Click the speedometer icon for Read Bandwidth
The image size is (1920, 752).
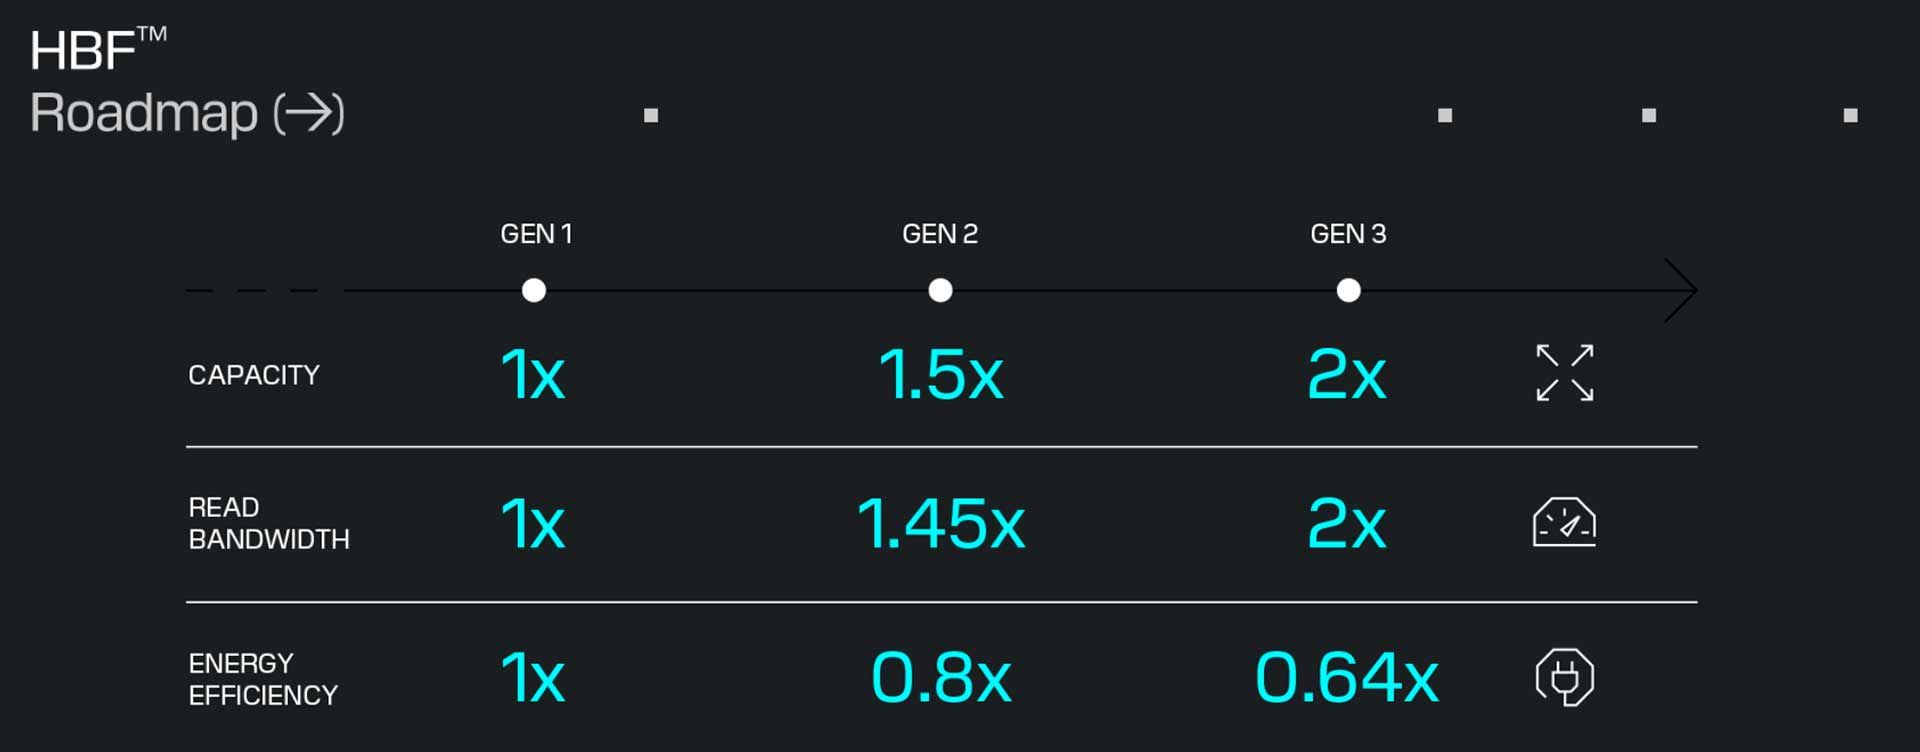tap(1564, 522)
